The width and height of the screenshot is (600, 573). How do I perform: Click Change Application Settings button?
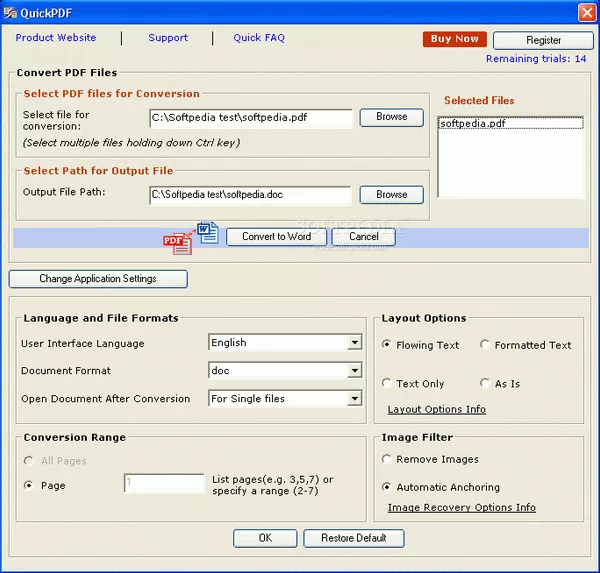(98, 279)
